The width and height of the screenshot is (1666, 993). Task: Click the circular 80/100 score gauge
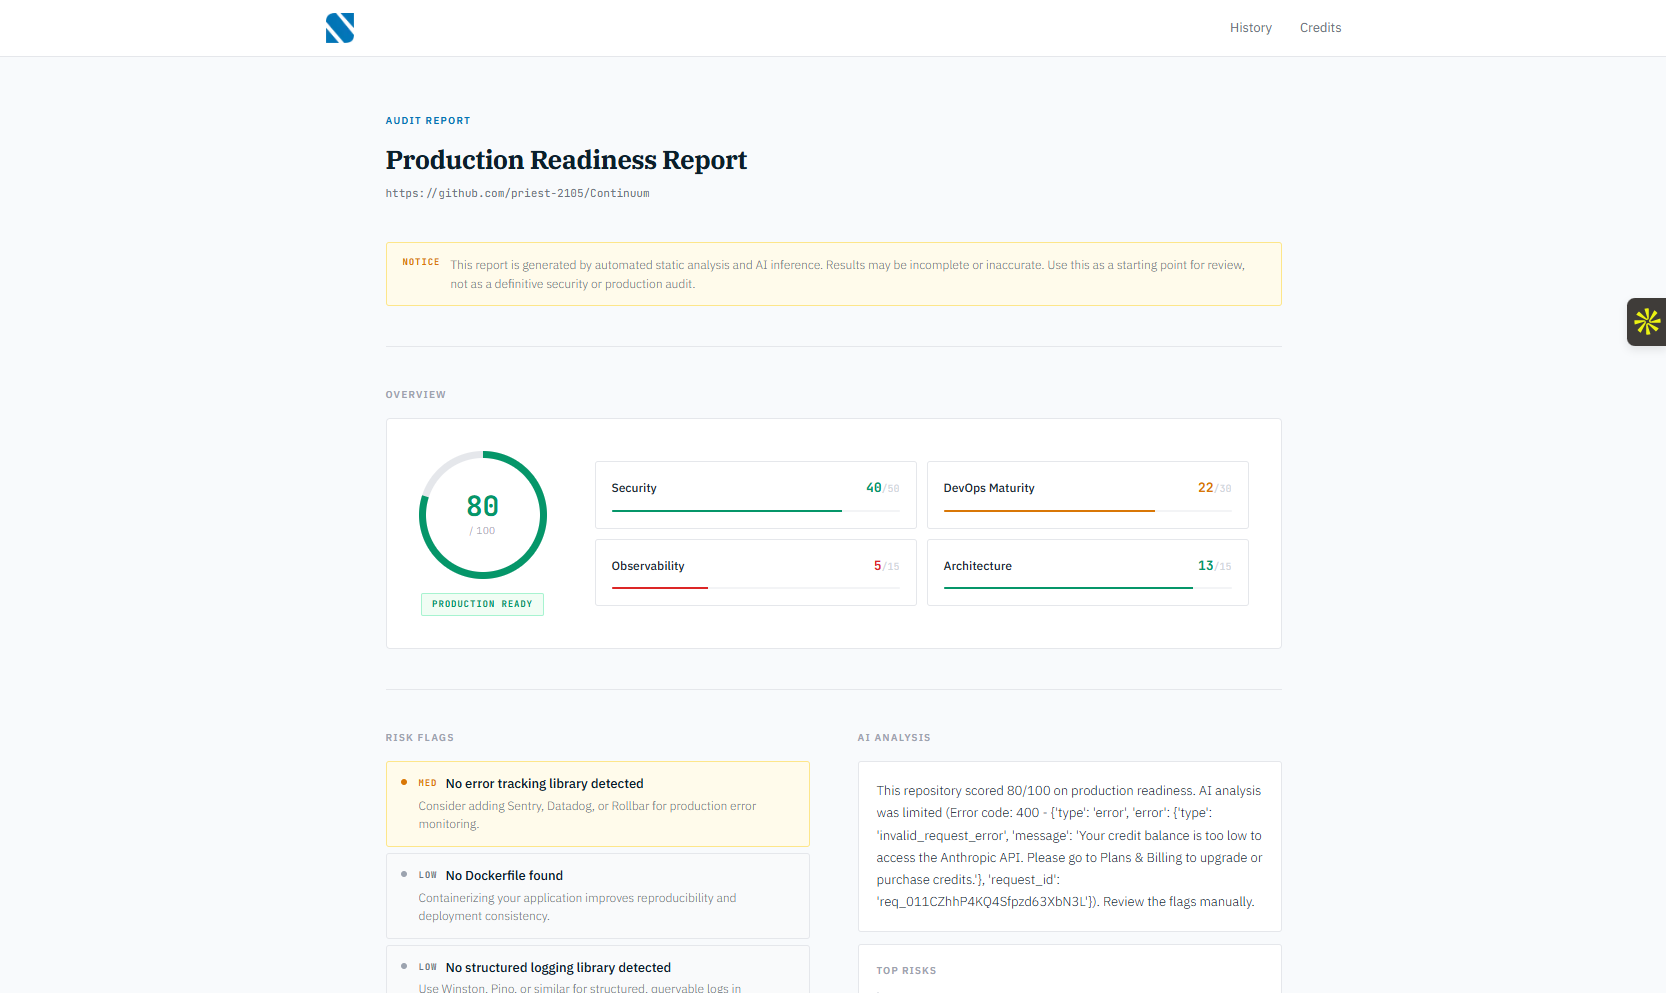tap(483, 515)
